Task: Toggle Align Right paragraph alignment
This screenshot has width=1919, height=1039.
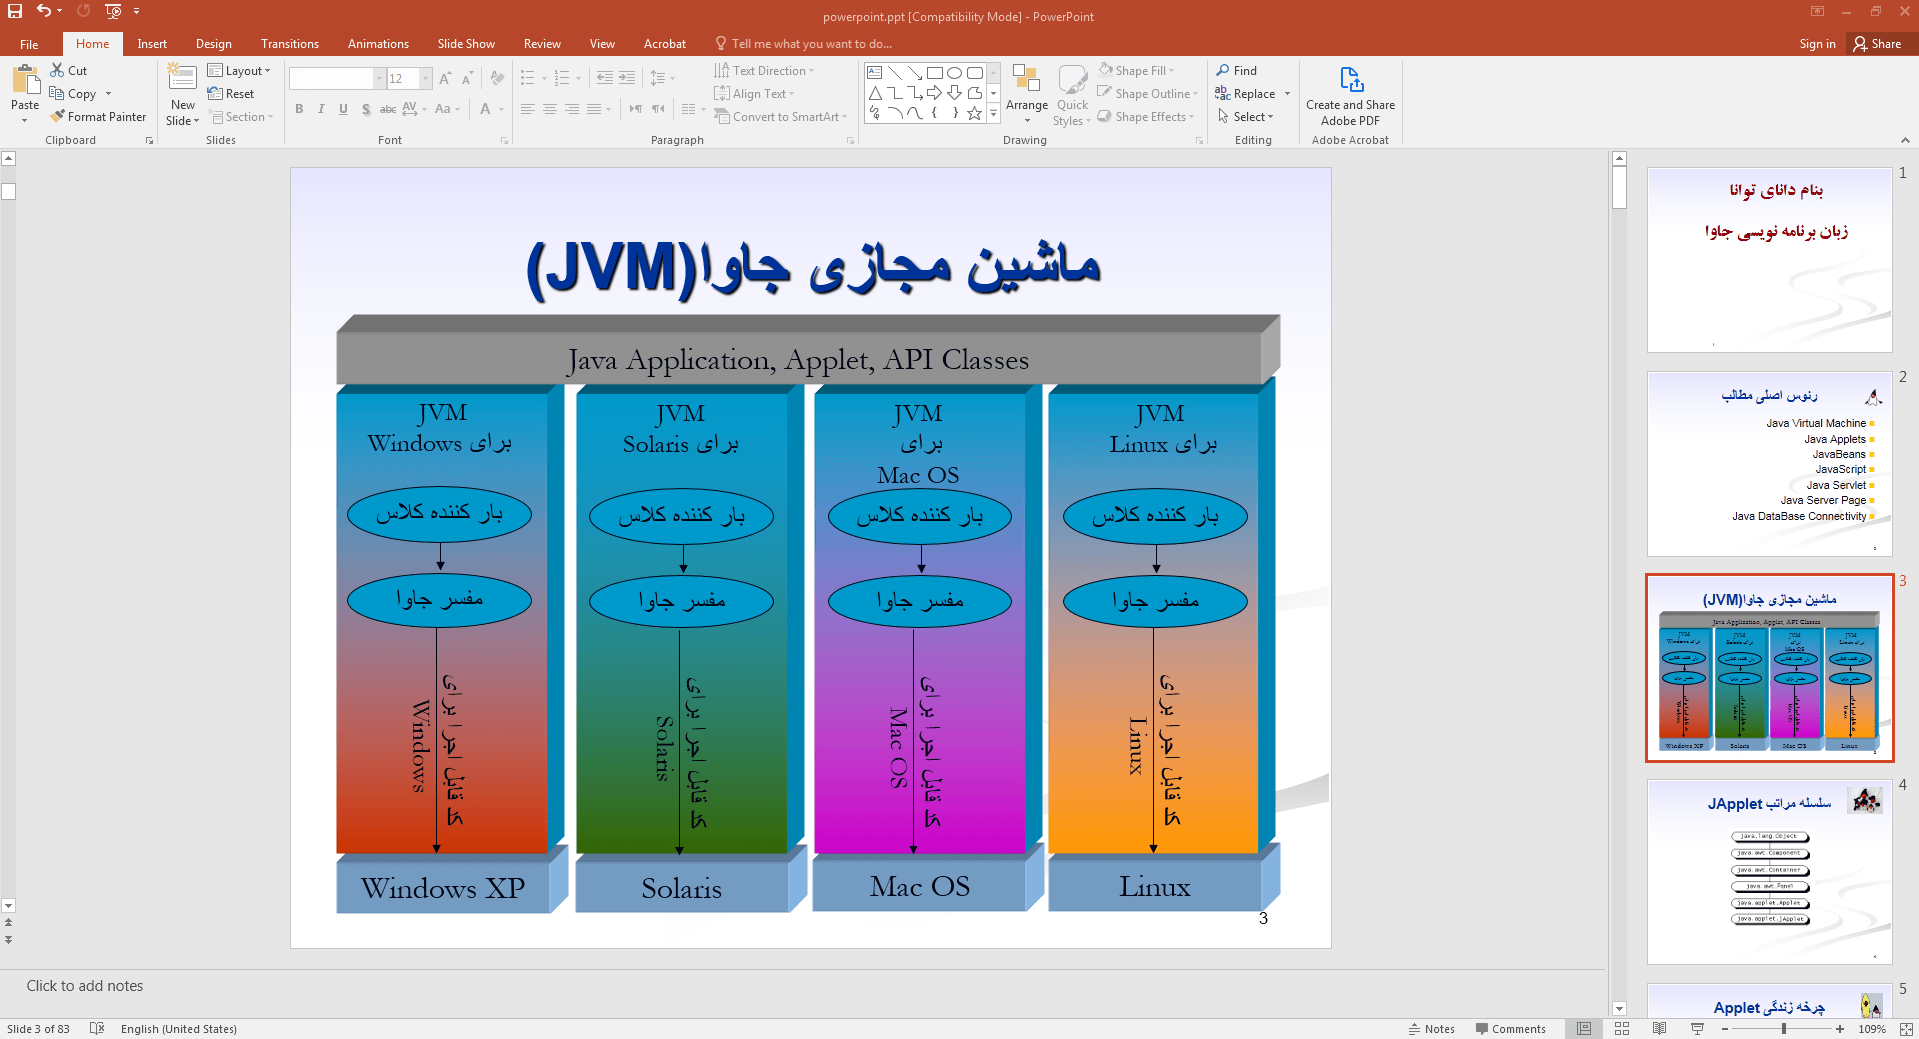Action: (572, 109)
